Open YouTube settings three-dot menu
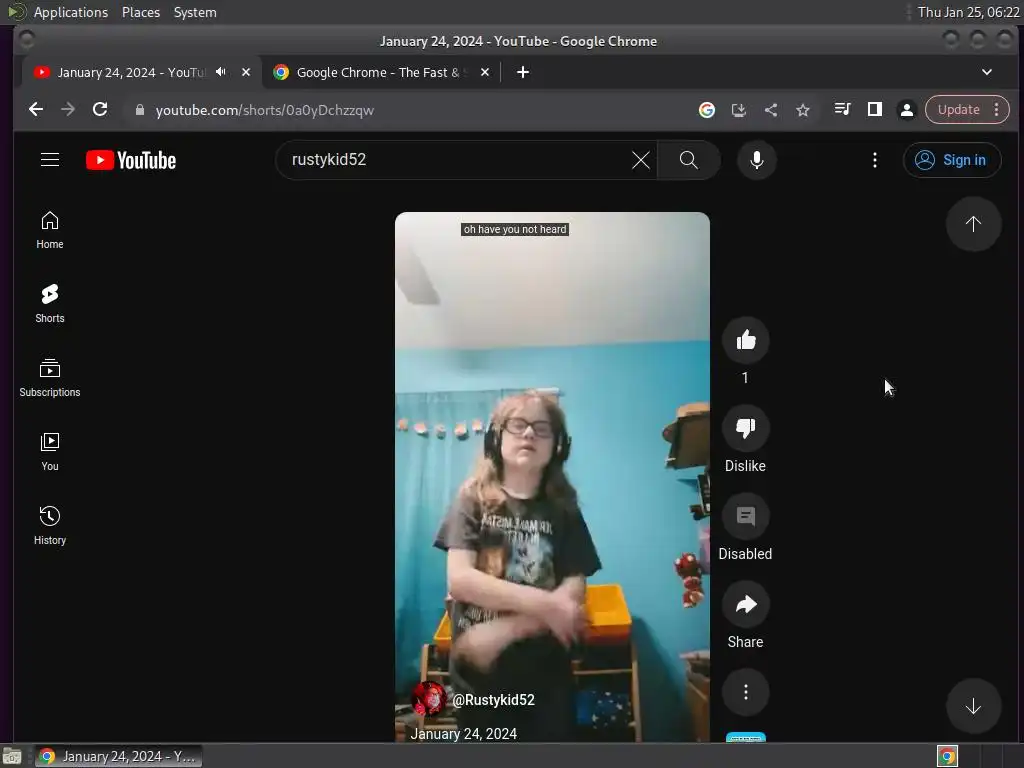The height and width of the screenshot is (768, 1024). coord(874,160)
